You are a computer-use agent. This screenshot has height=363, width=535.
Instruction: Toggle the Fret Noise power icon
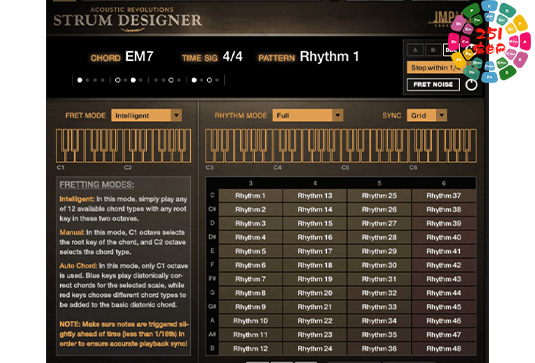tap(471, 84)
